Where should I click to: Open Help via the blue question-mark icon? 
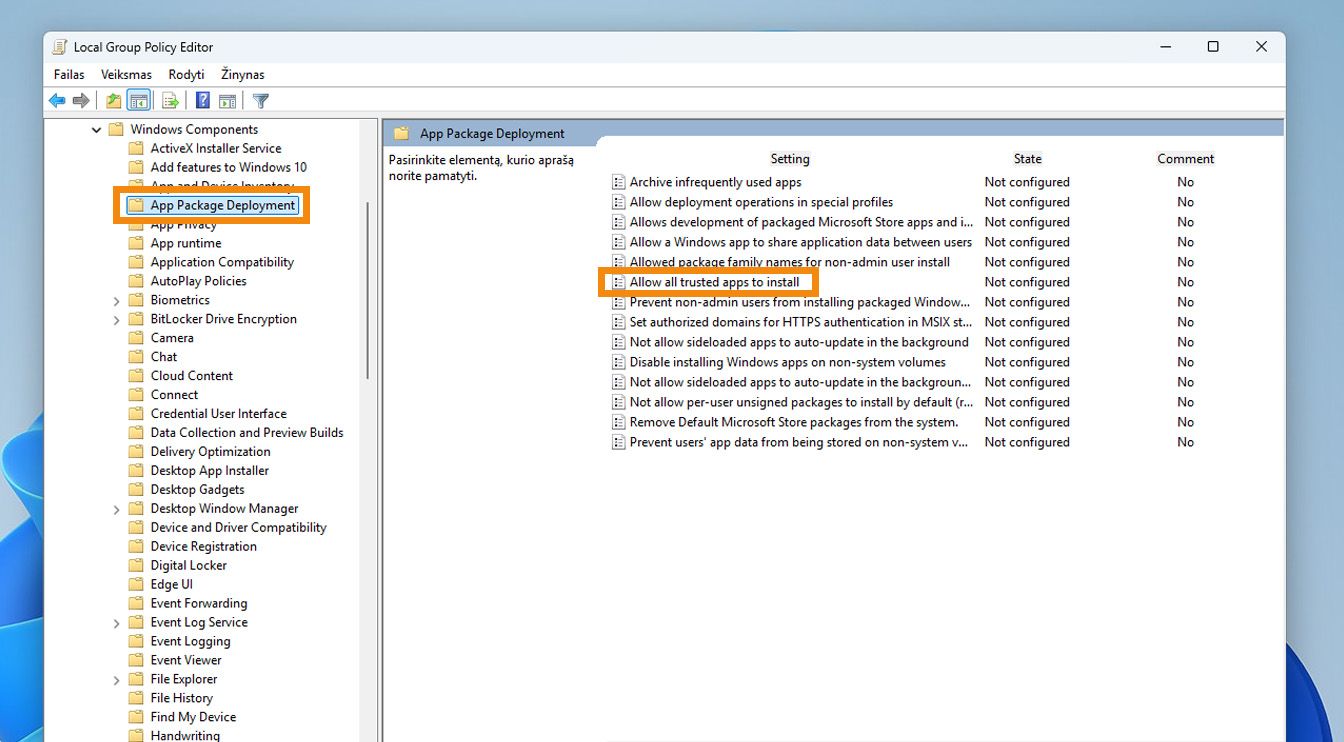point(203,101)
